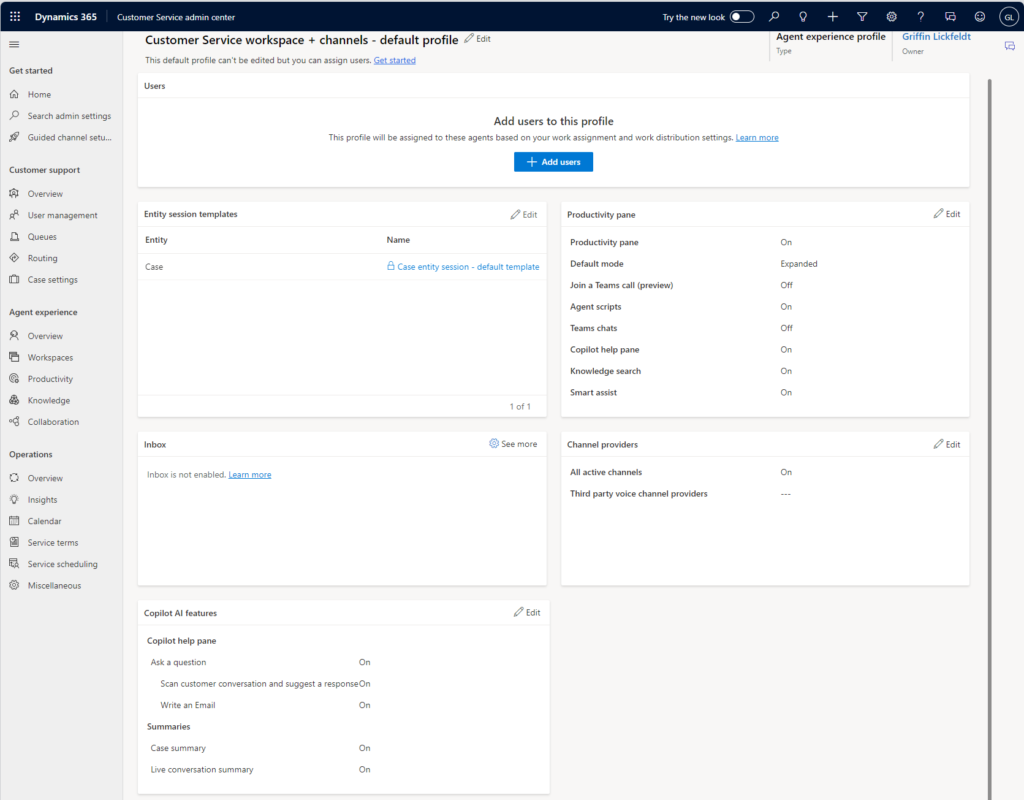1024x800 pixels.
Task: Open Workspaces under Agent experience
Action: 50,358
